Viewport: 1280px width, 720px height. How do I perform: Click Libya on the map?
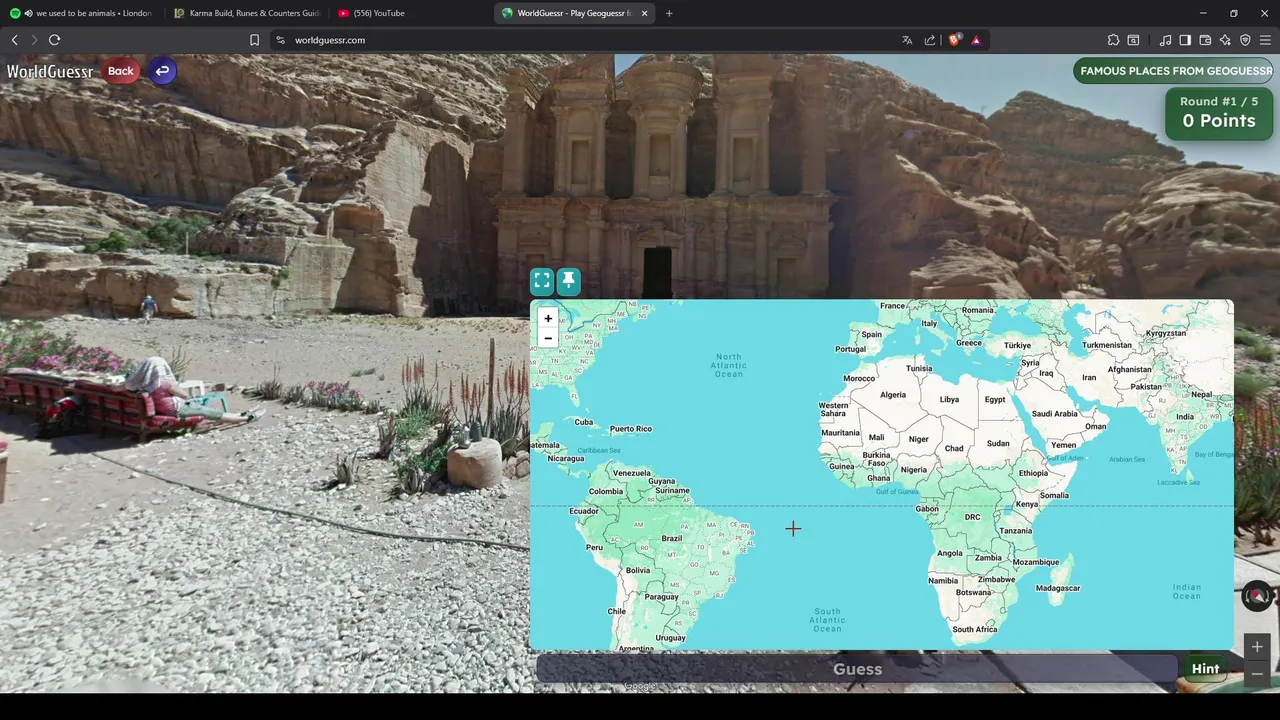click(949, 399)
